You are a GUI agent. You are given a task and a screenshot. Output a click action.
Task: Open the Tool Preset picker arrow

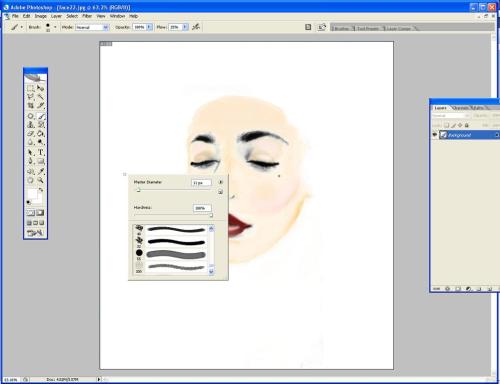22,27
